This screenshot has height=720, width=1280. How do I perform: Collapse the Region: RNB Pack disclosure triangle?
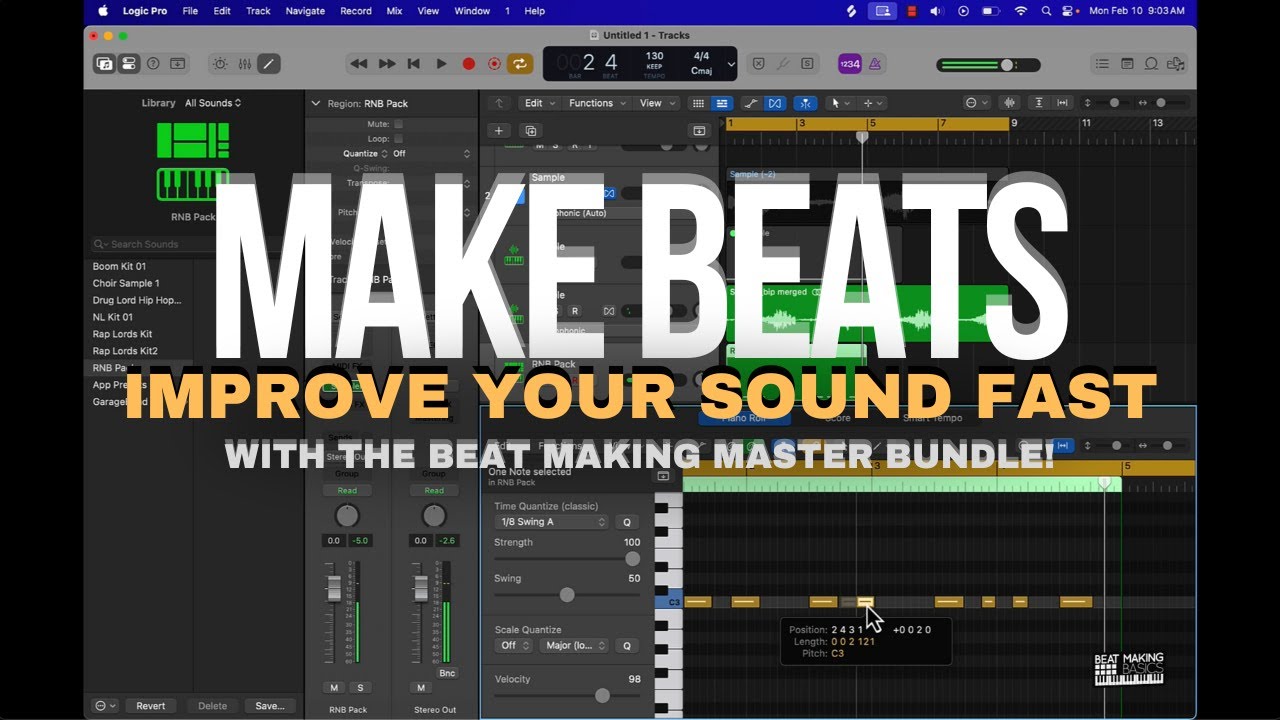tap(316, 103)
